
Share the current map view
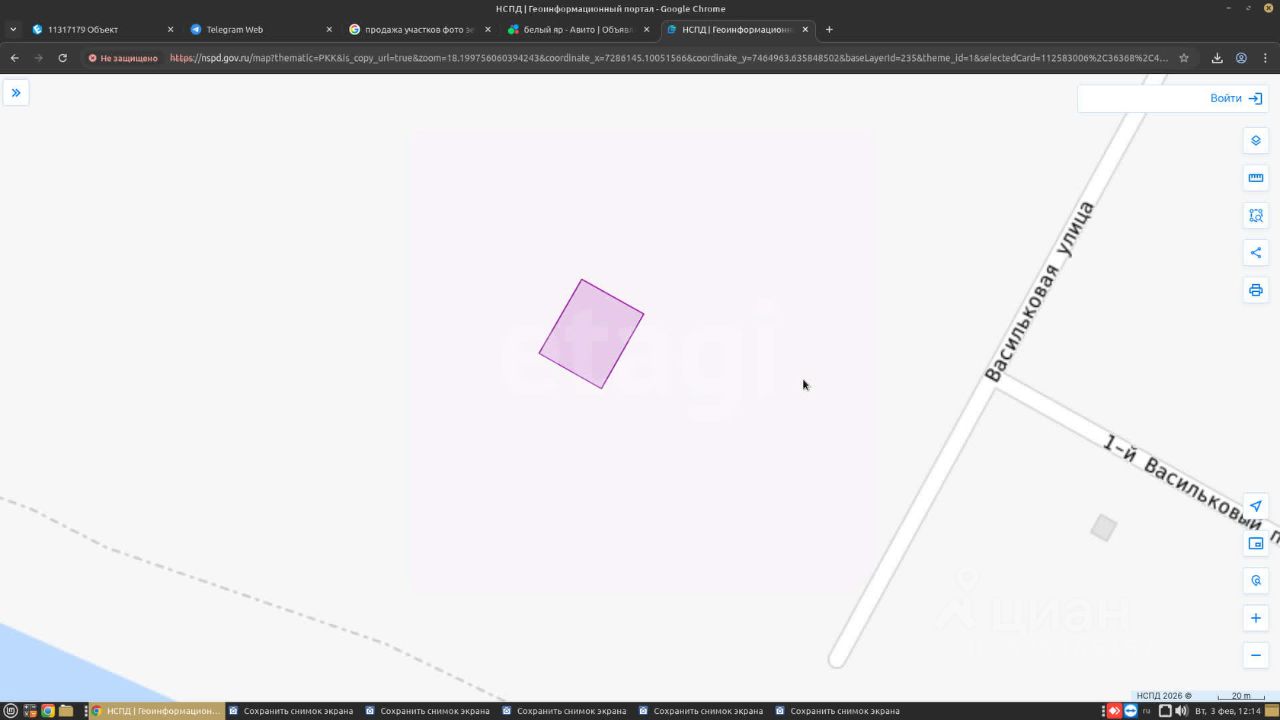pos(1256,253)
